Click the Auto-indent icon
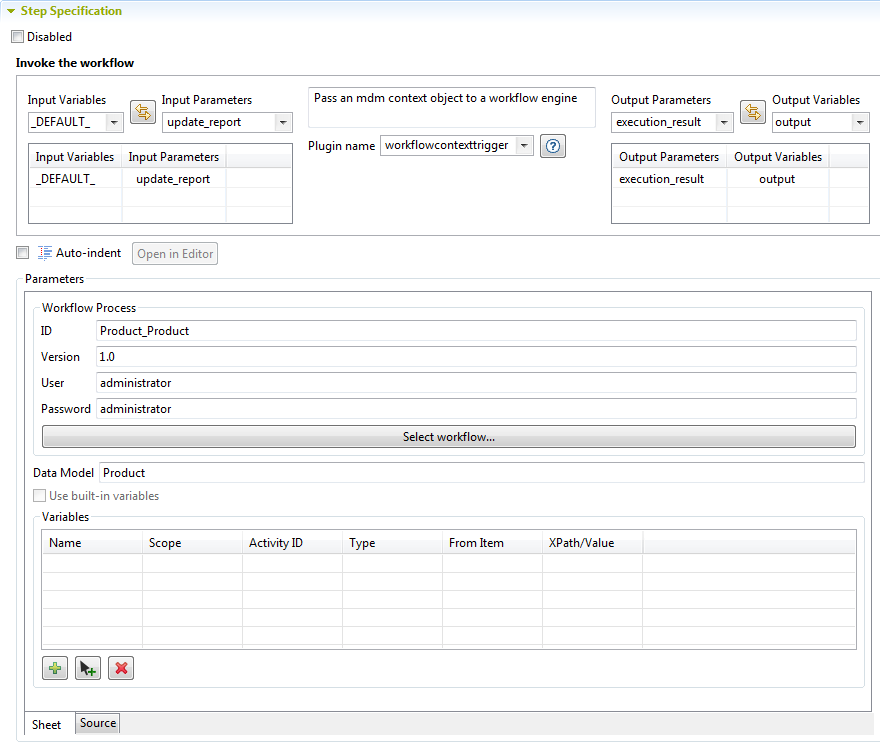The width and height of the screenshot is (880, 742). point(45,253)
